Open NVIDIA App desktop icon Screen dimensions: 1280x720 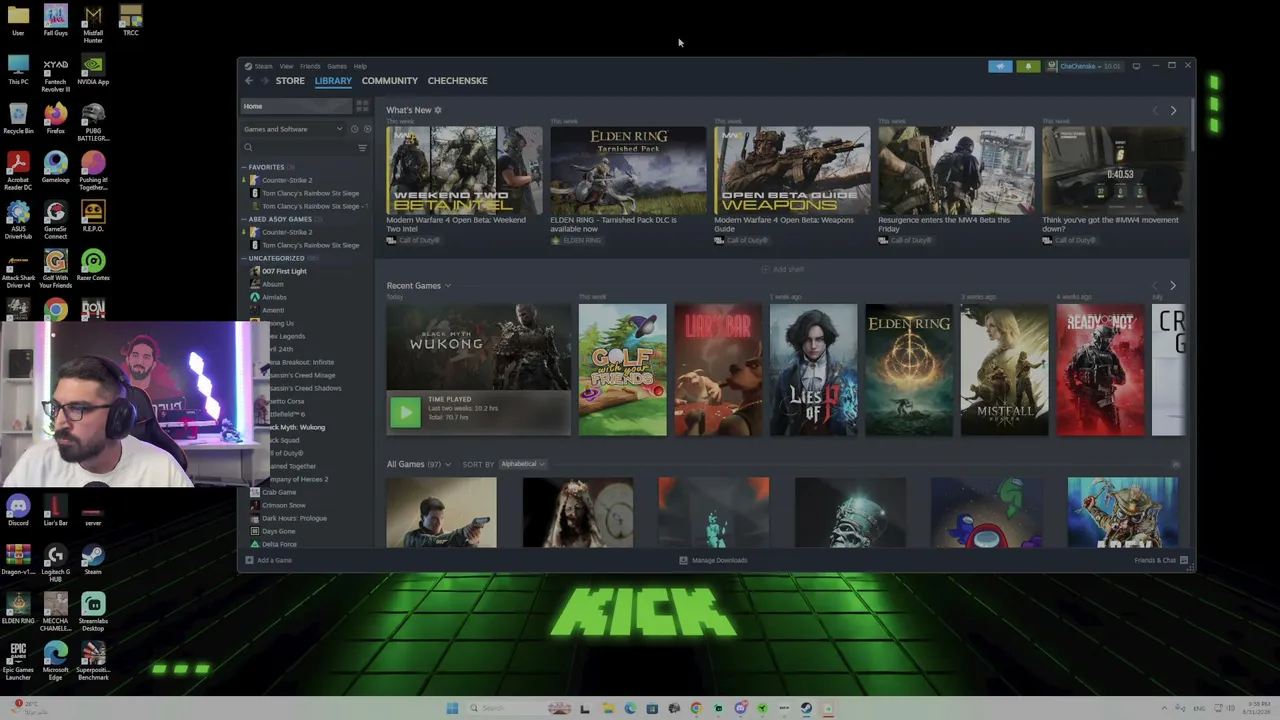coord(93,70)
